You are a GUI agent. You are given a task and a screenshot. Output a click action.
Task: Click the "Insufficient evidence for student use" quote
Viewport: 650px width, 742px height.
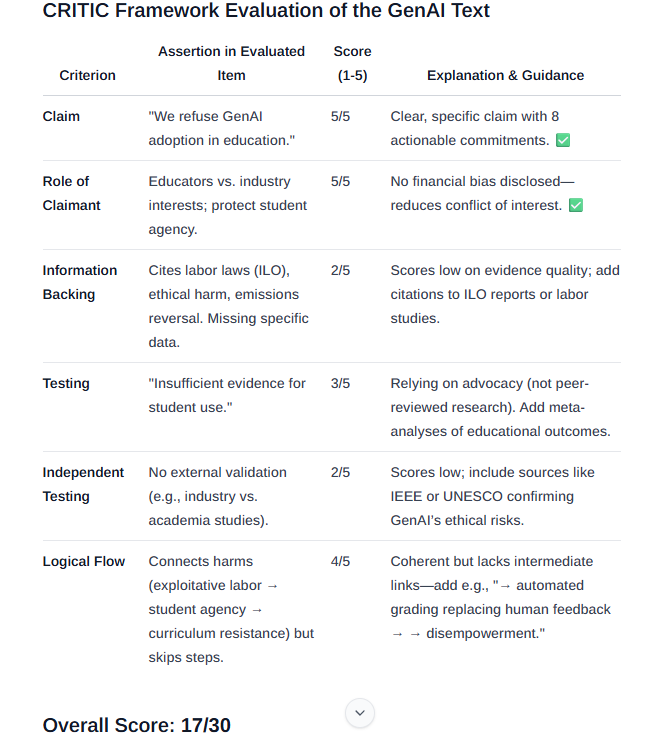click(x=227, y=395)
